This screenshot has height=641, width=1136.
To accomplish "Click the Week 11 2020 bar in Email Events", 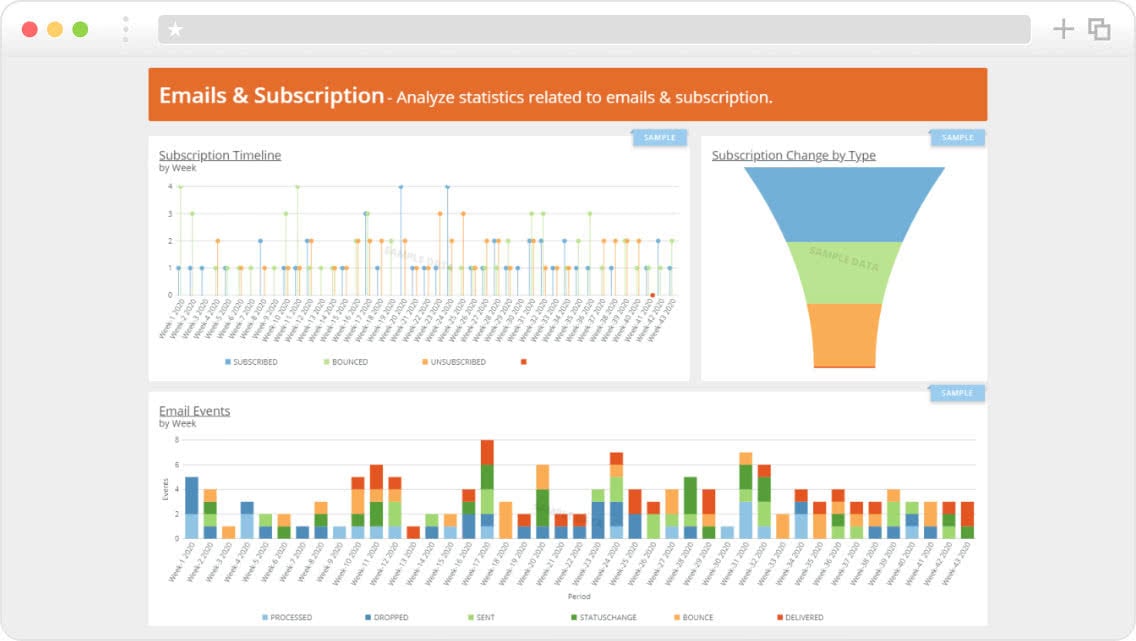I will [376, 501].
